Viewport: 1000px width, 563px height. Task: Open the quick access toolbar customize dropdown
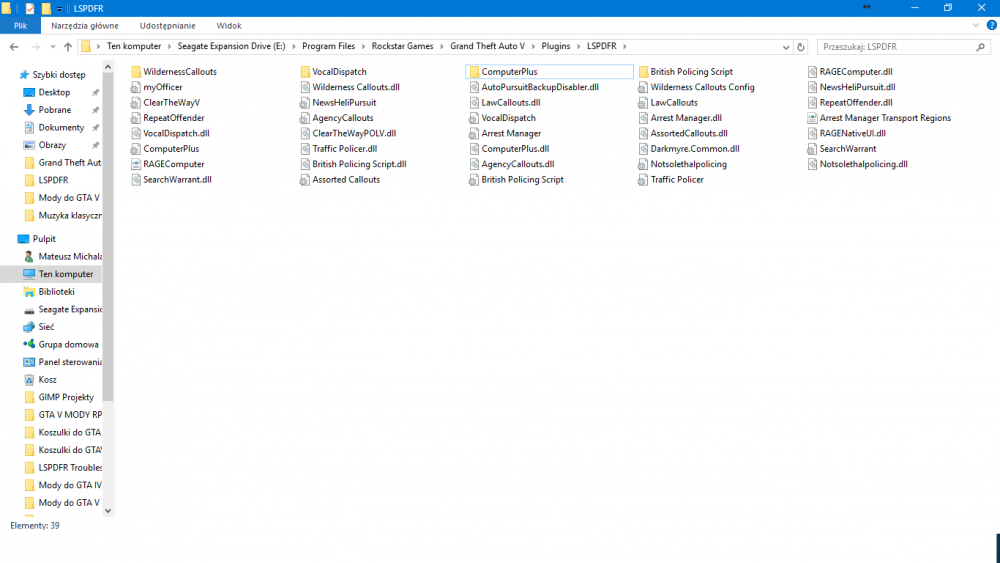[59, 9]
